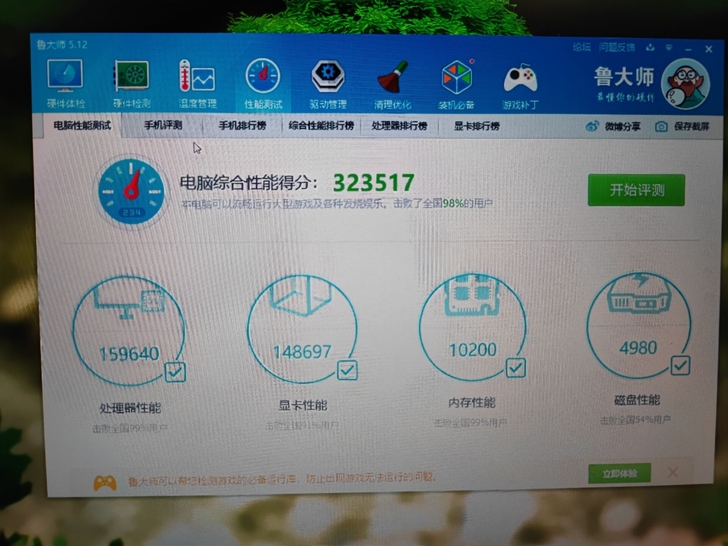Switch to 处理器排行榜 tab
This screenshot has width=728, height=546.
tap(399, 125)
